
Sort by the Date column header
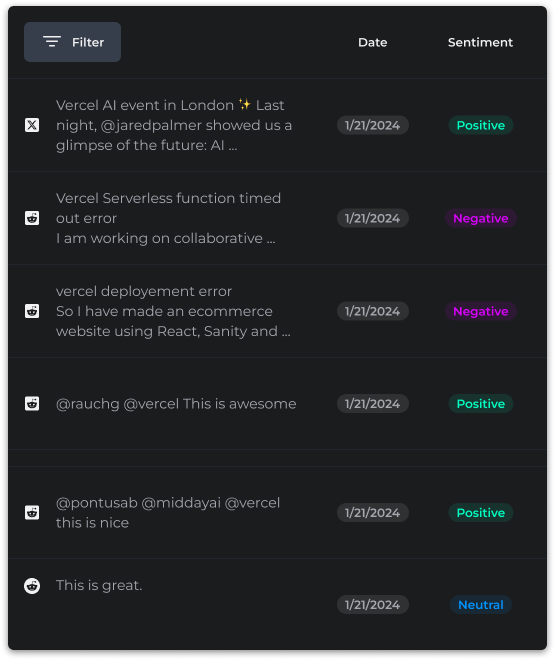pyautogui.click(x=372, y=42)
